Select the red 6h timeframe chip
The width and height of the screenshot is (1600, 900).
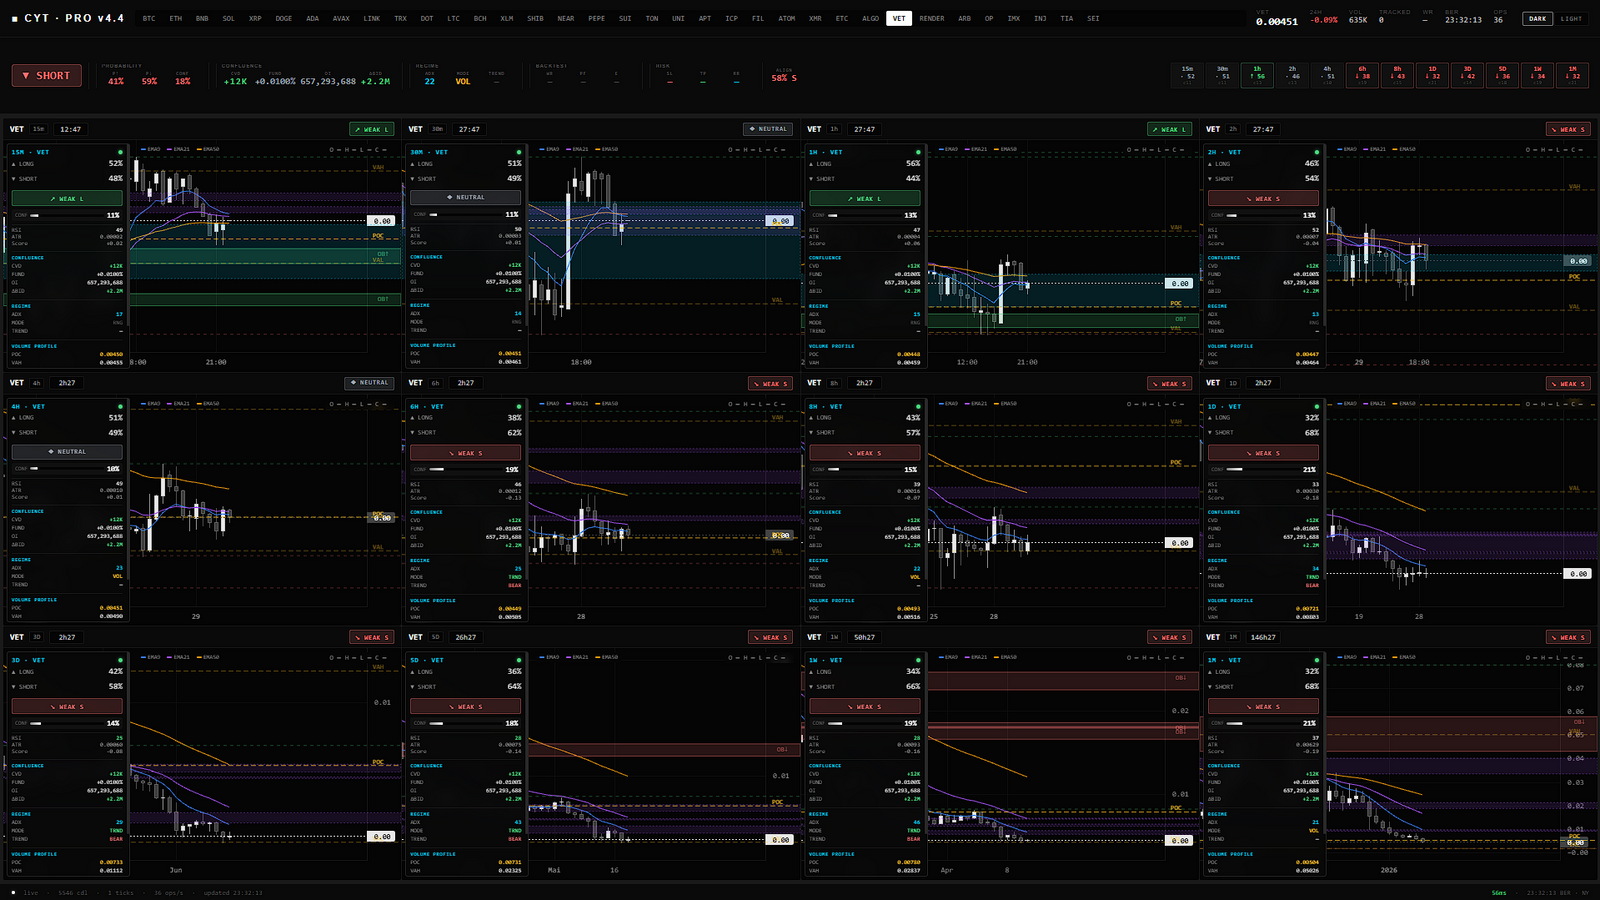click(1362, 74)
